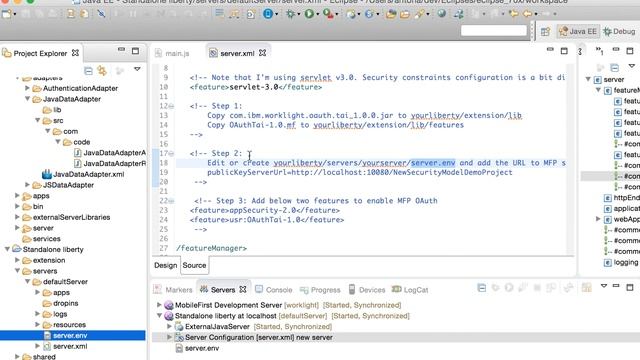Close the Servers view tab
Screen dimensions: 640x360
(243, 289)
